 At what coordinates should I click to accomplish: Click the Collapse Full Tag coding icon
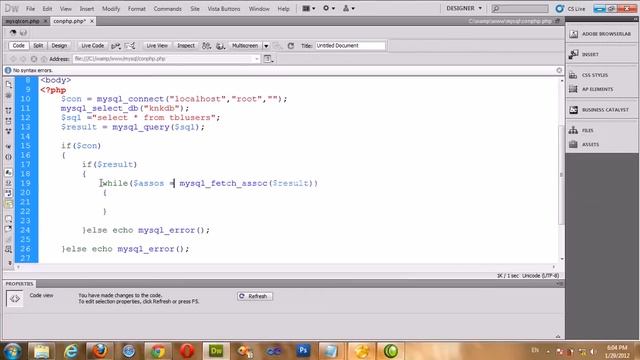(x=9, y=111)
